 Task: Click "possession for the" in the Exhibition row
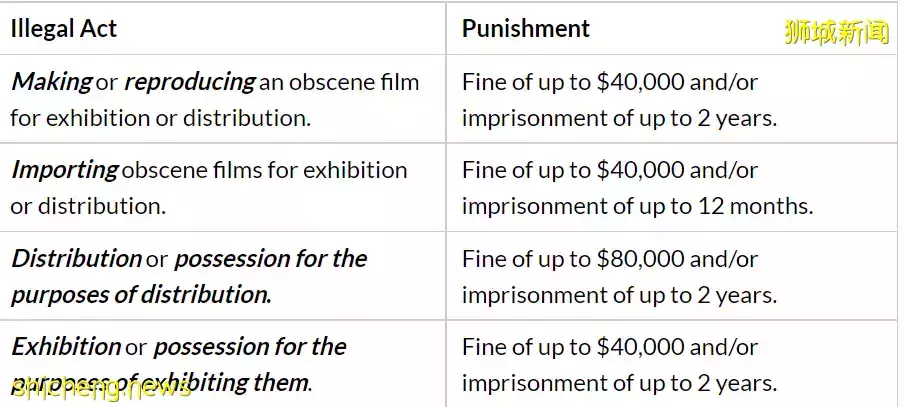tap(249, 347)
